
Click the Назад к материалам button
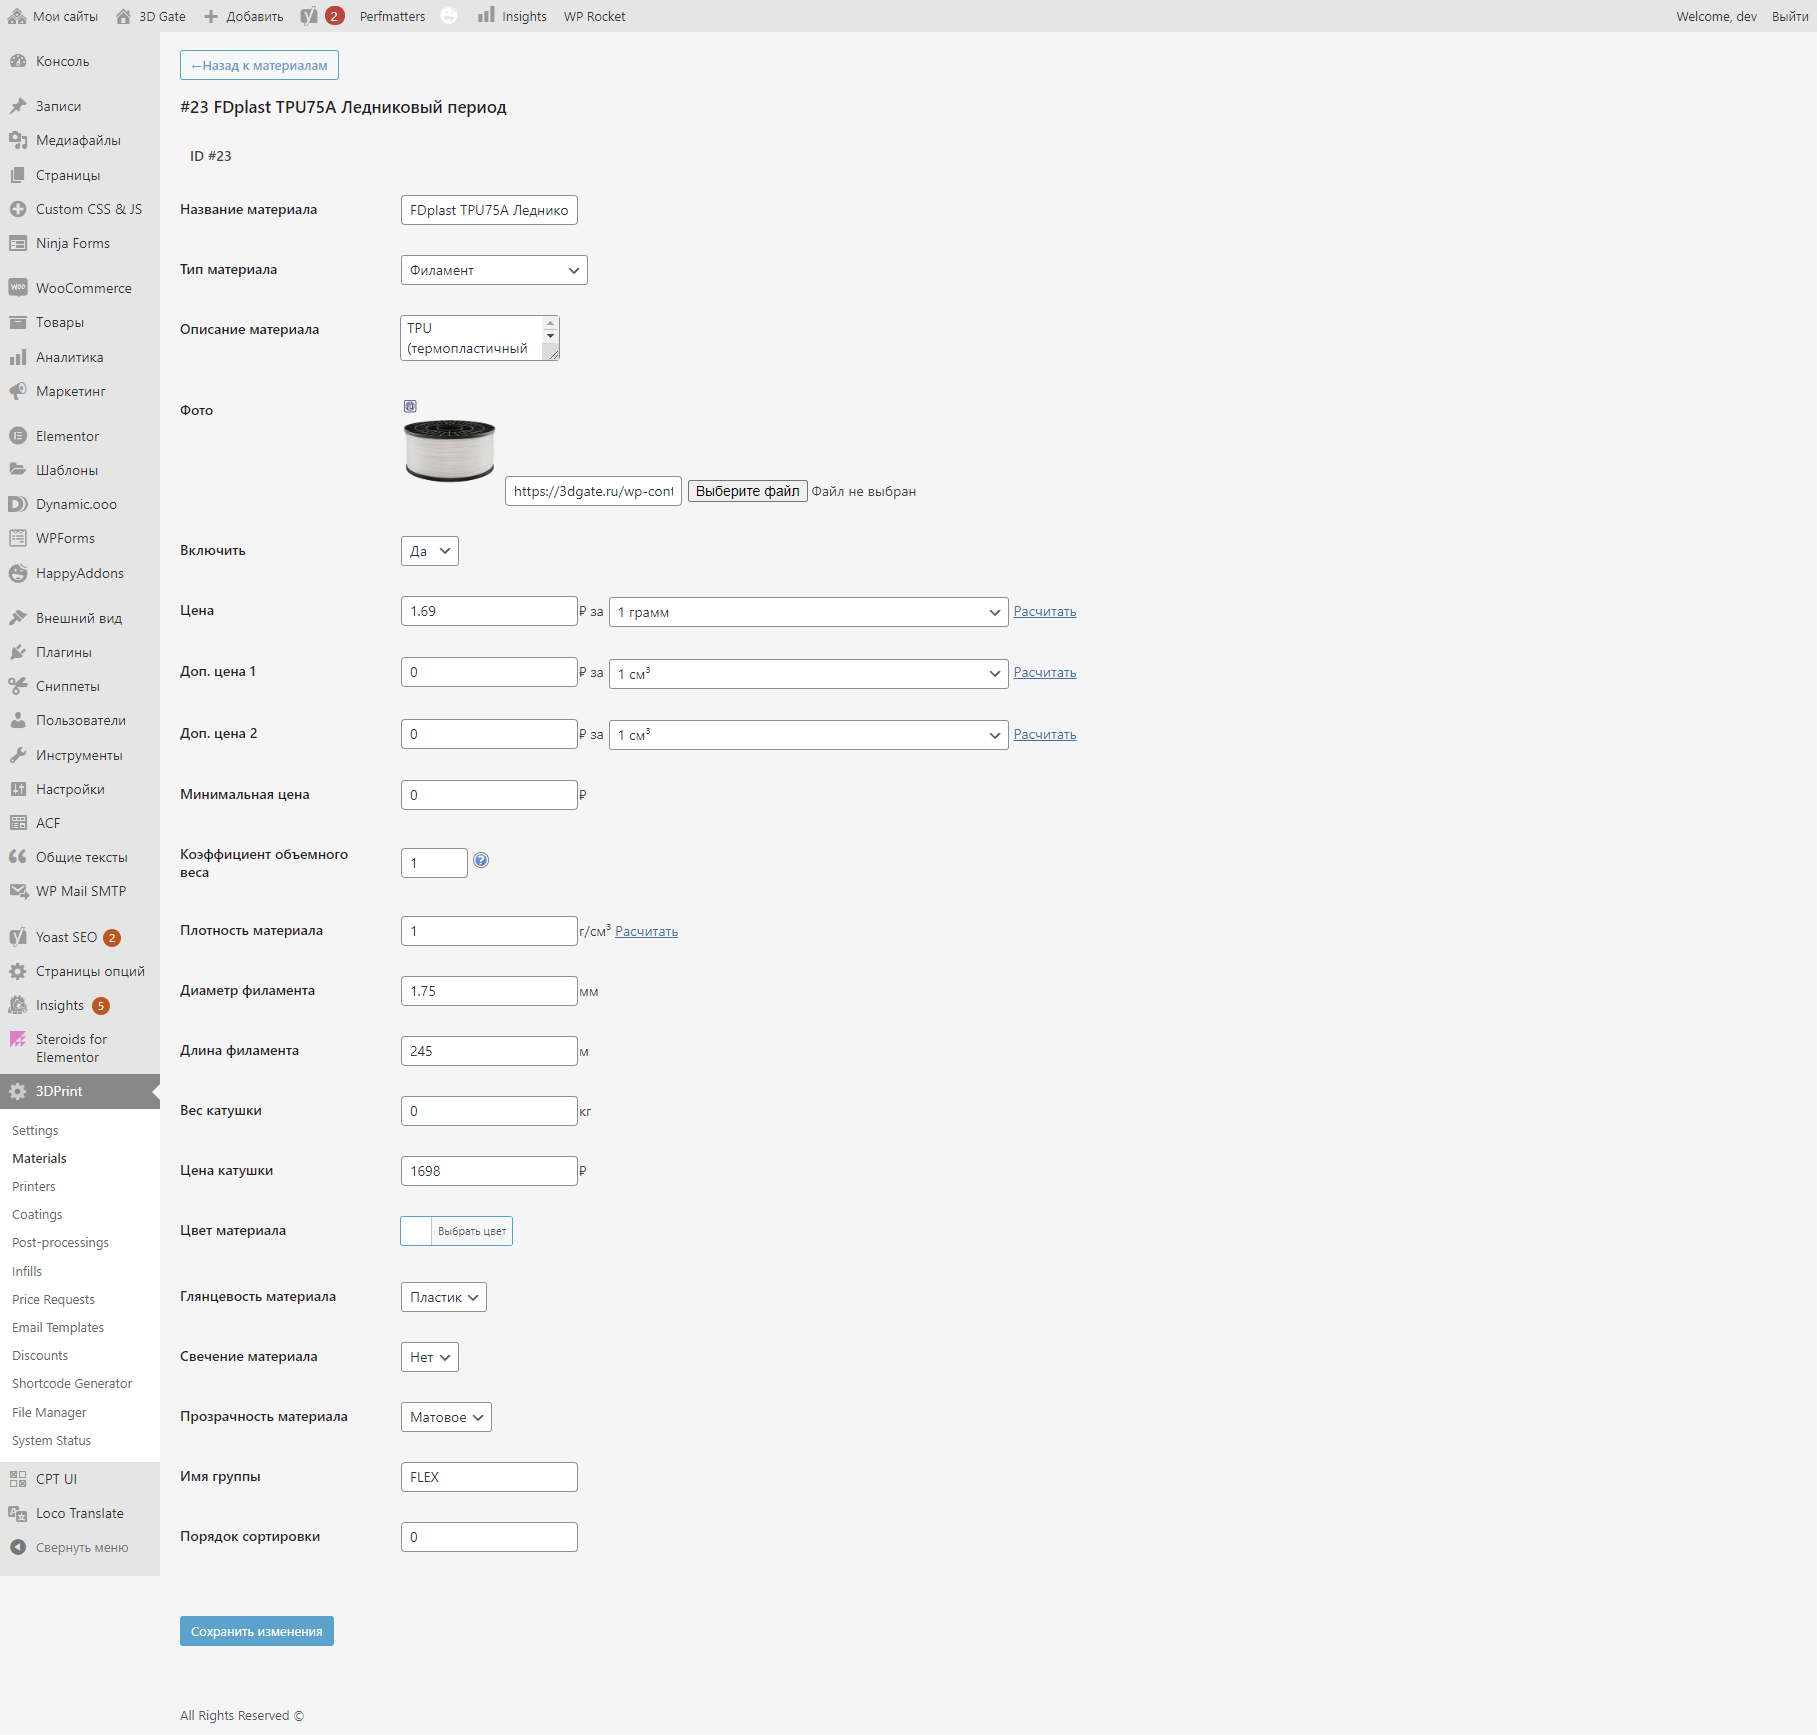[259, 65]
